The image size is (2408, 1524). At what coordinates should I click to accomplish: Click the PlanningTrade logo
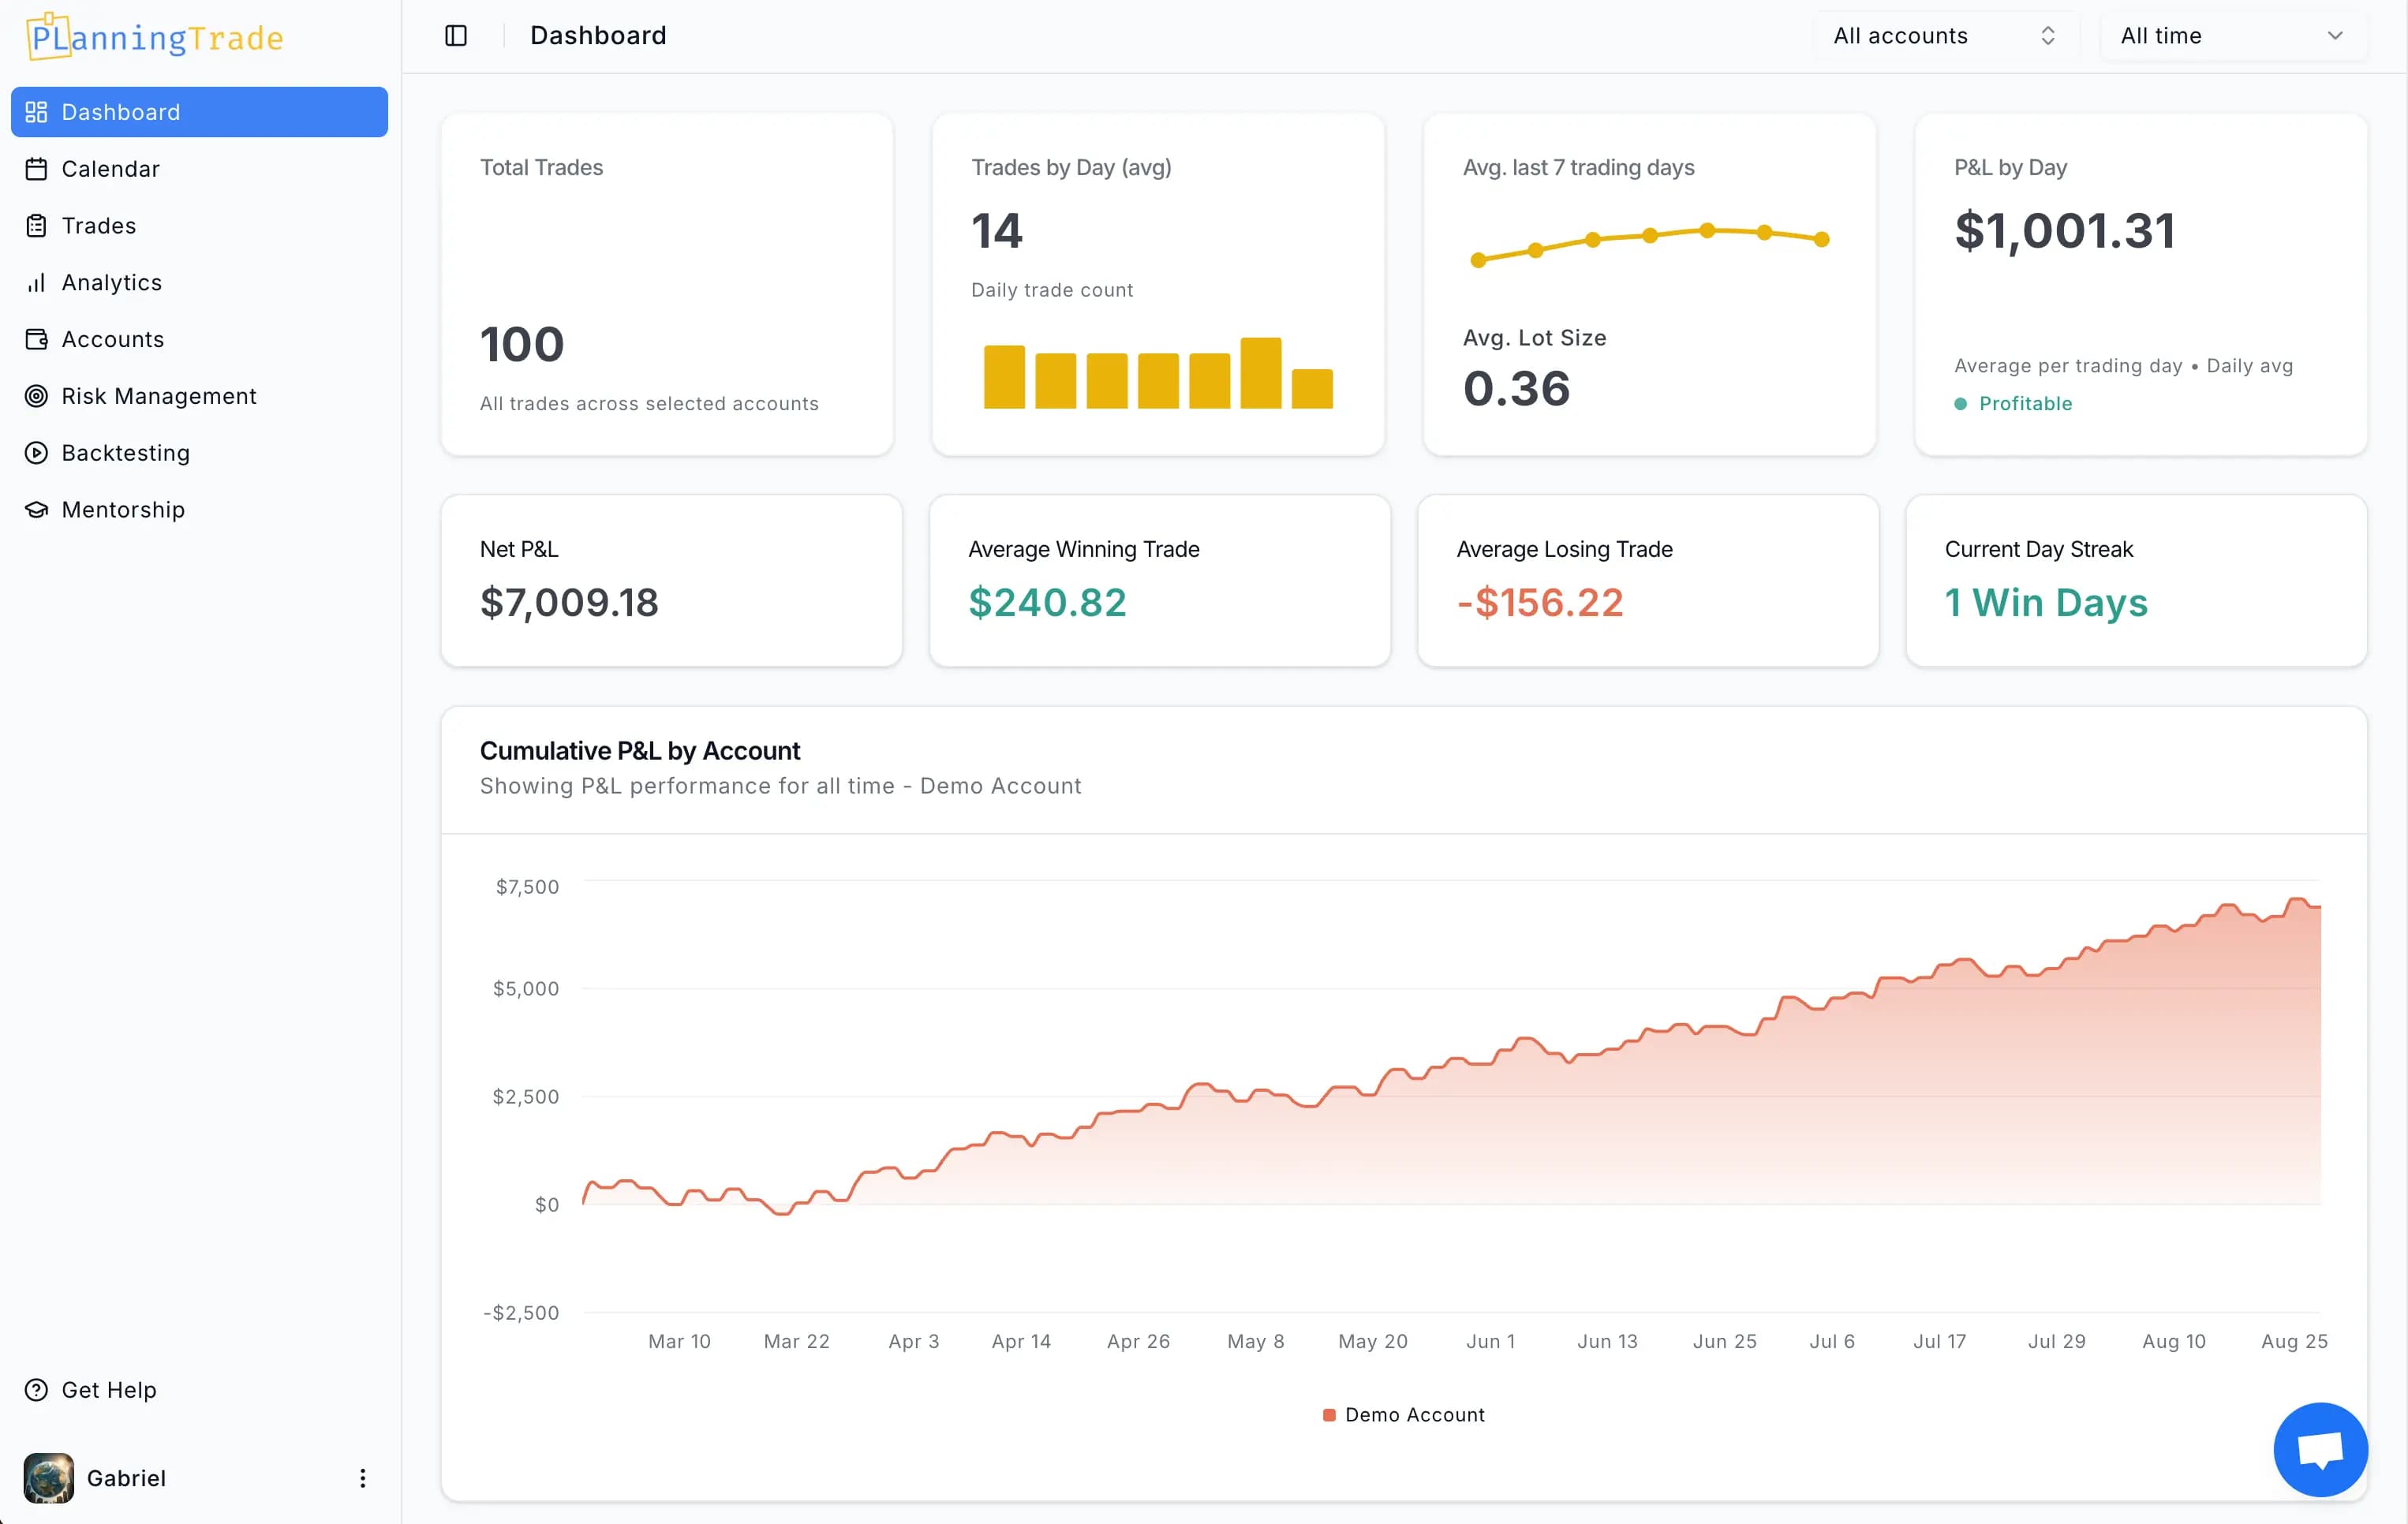coord(154,37)
